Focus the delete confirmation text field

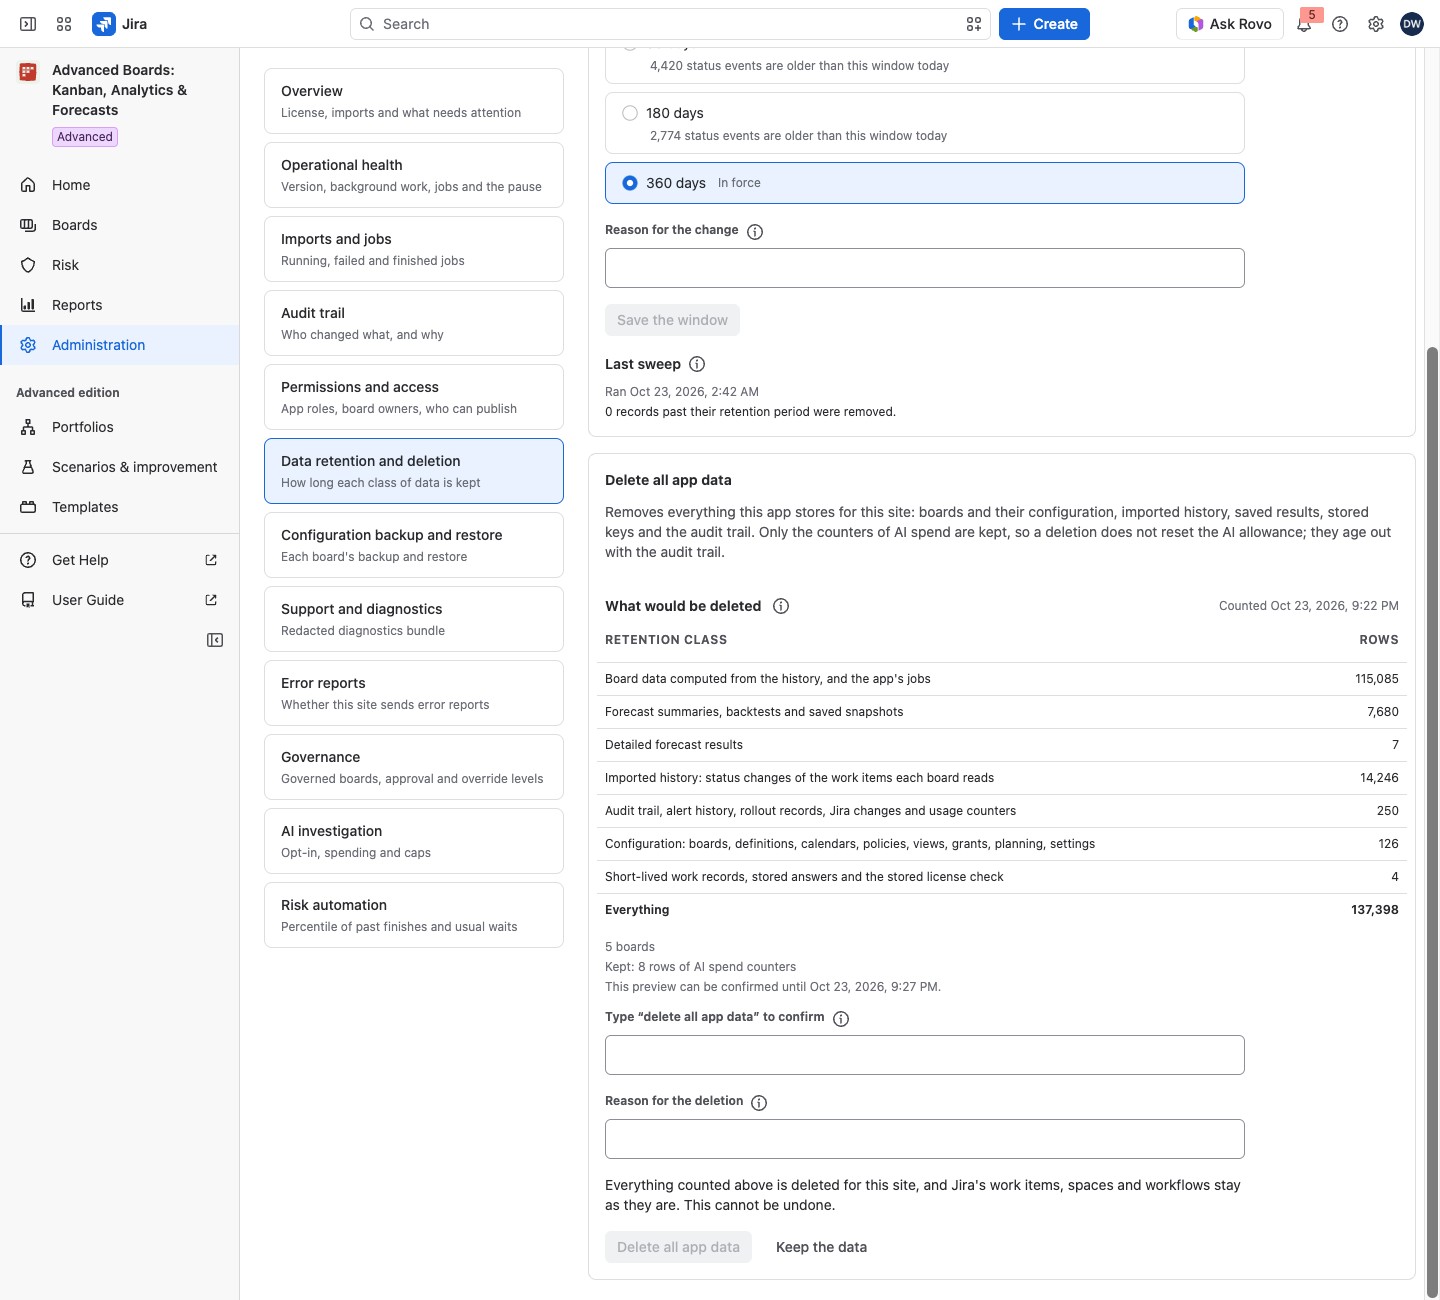[925, 1055]
